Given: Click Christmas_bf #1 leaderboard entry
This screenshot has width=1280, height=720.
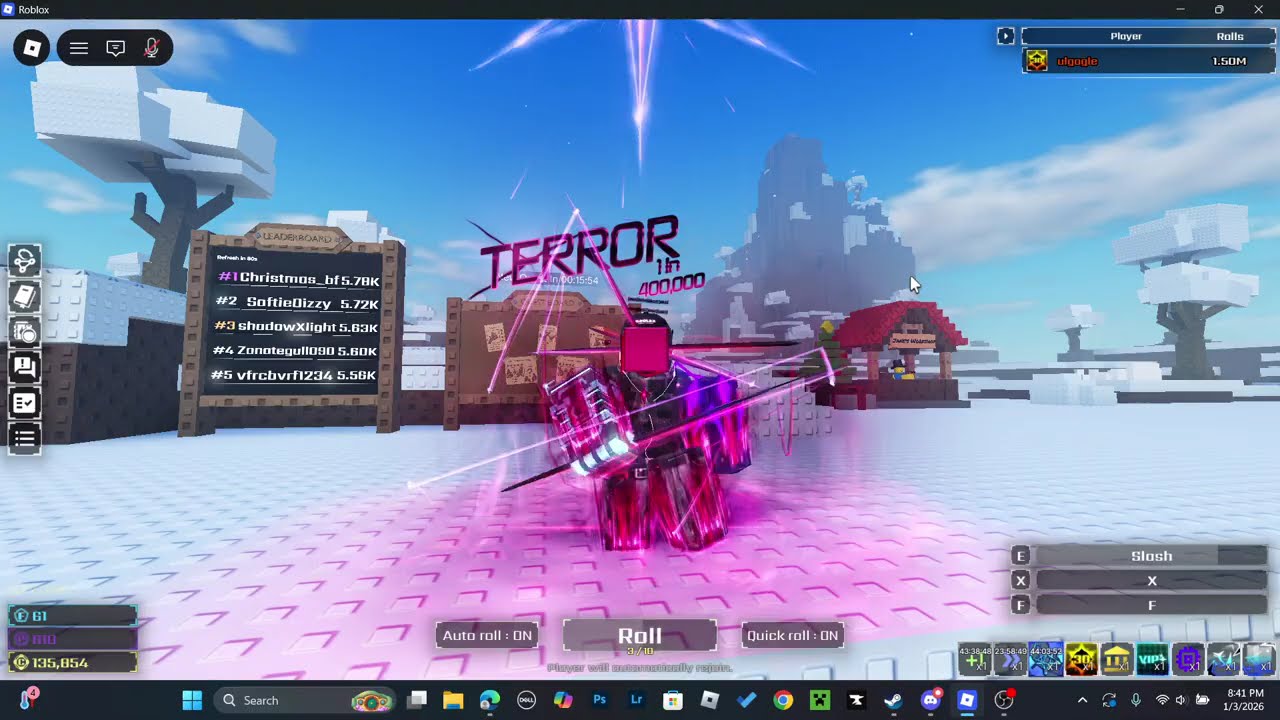Looking at the screenshot, I should pyautogui.click(x=298, y=278).
